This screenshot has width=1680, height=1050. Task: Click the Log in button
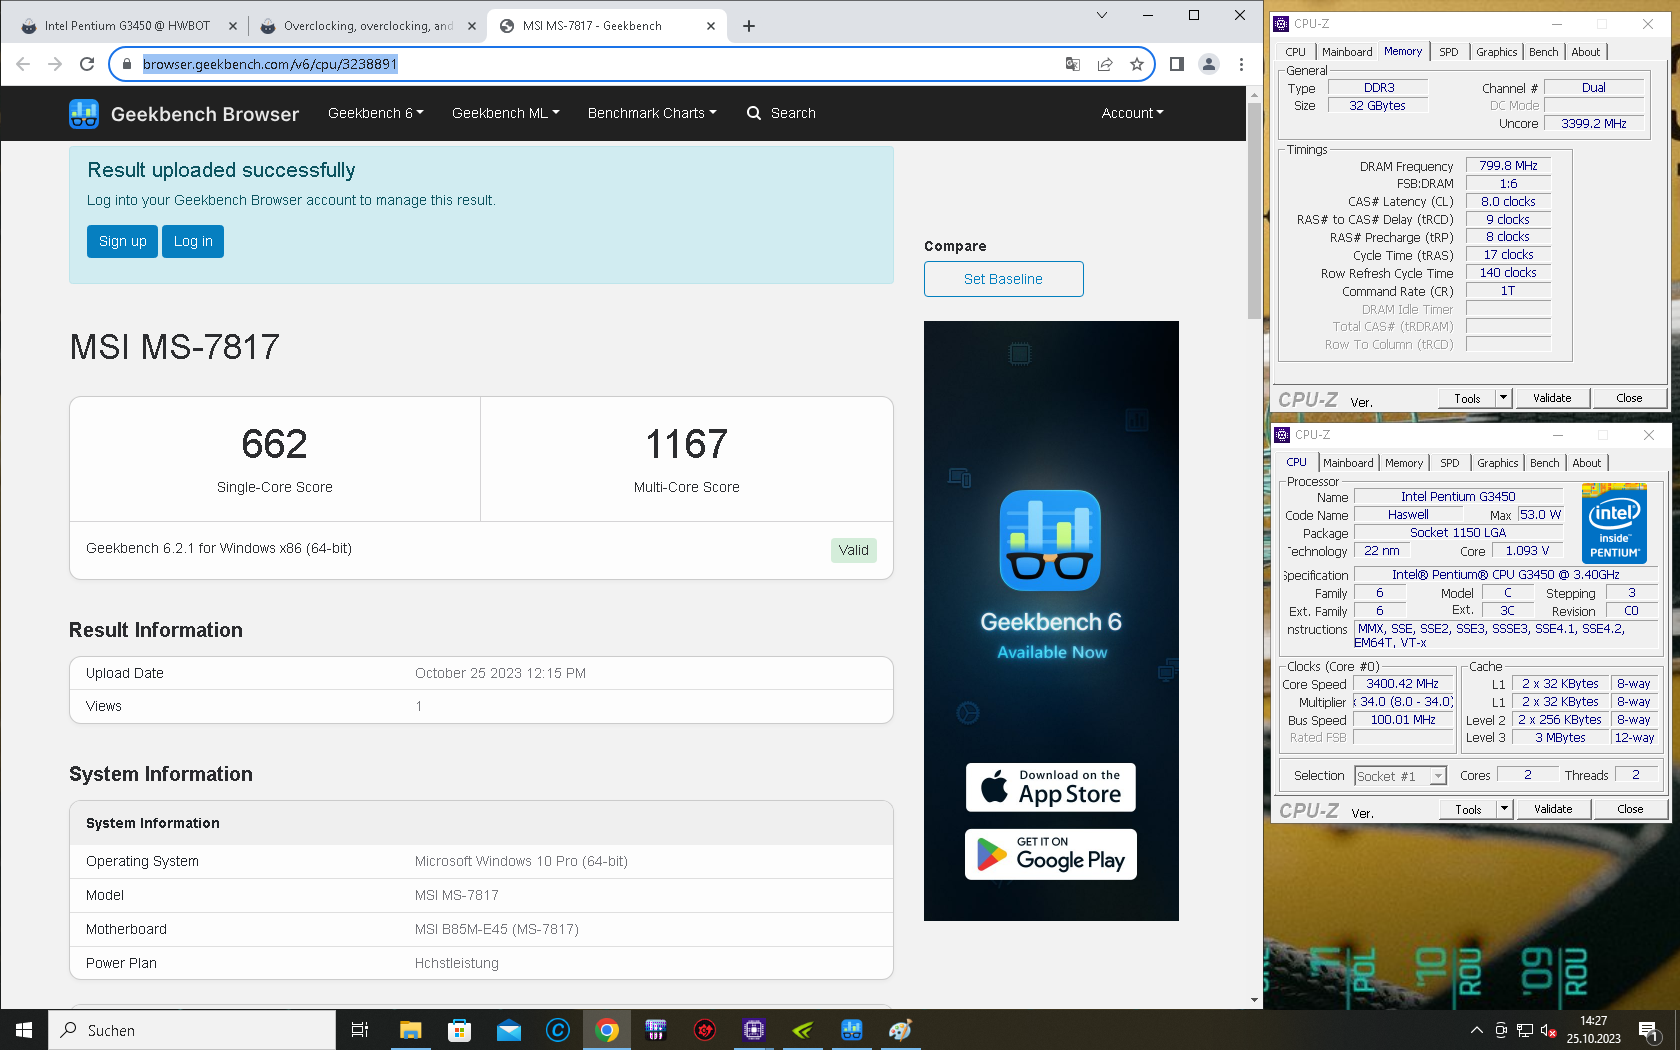coord(193,241)
